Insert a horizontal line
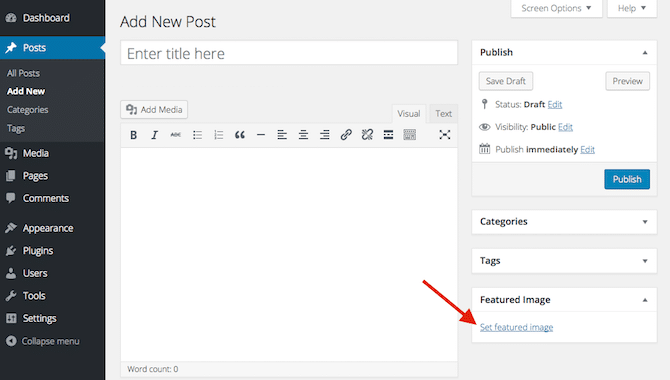The image size is (670, 380). click(x=261, y=135)
